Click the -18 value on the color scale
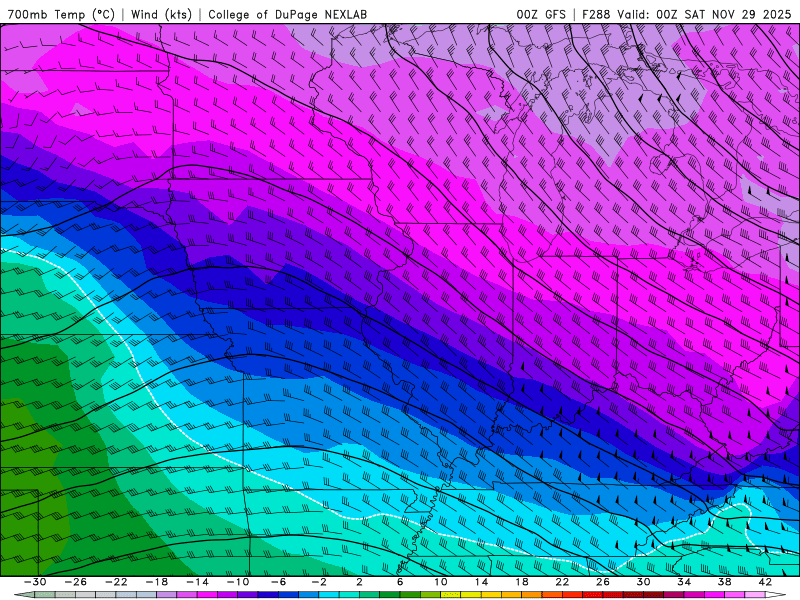This screenshot has height=600, width=800. tap(157, 582)
